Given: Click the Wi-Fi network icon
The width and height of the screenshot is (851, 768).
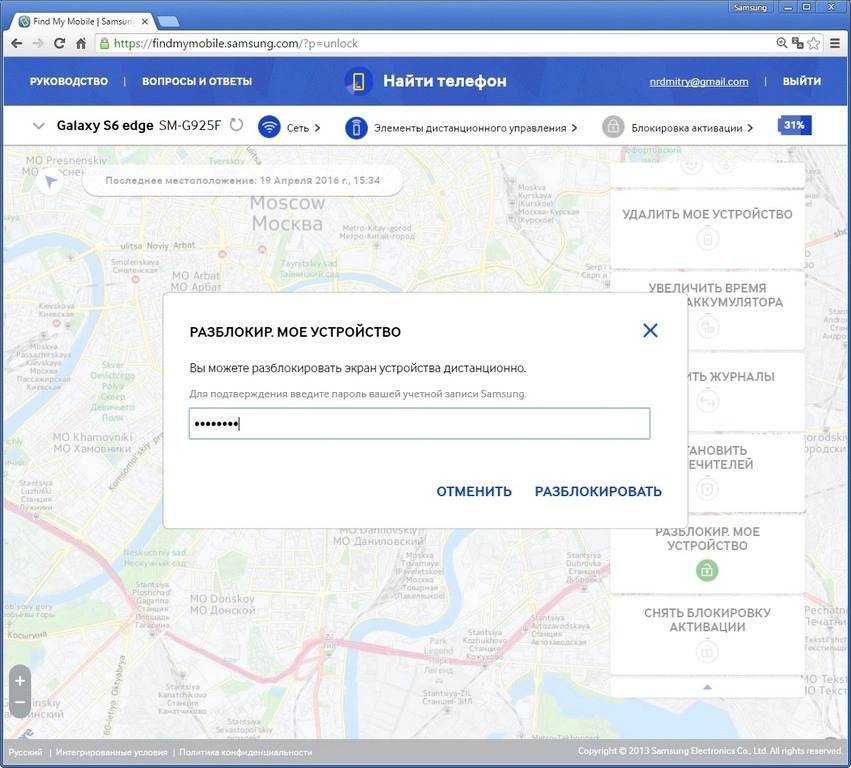Looking at the screenshot, I should tap(269, 127).
